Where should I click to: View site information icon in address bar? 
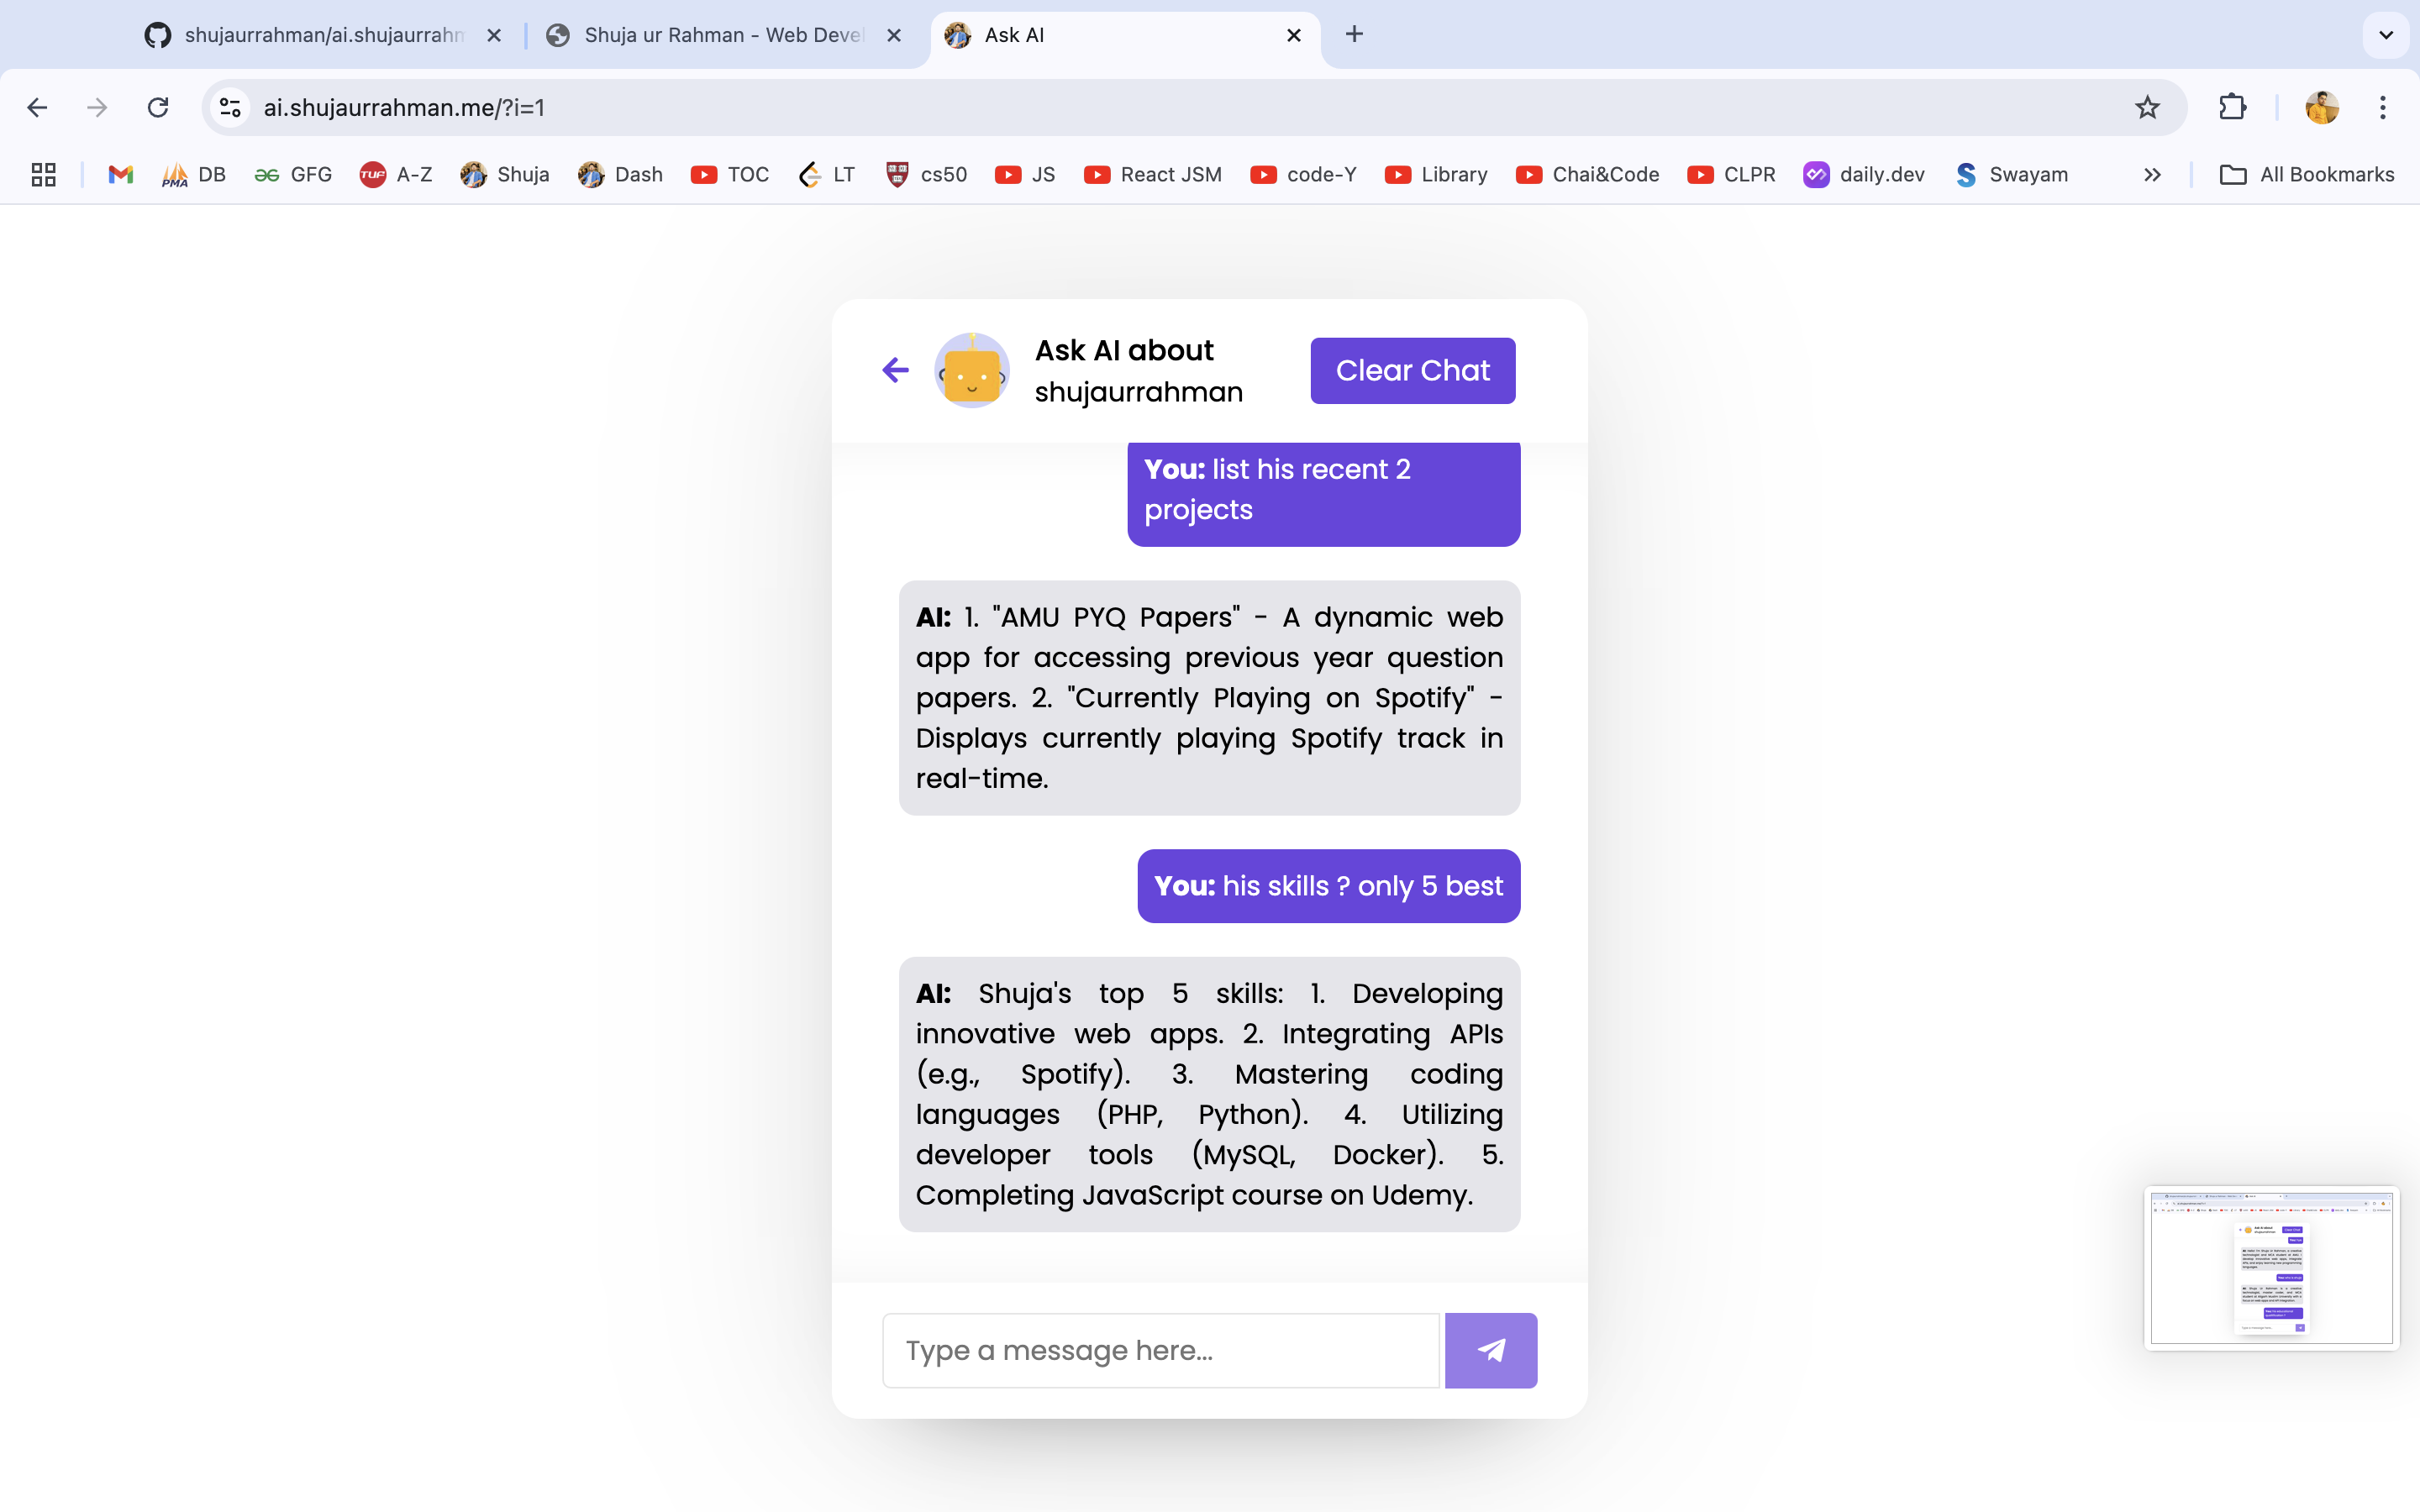tap(231, 107)
